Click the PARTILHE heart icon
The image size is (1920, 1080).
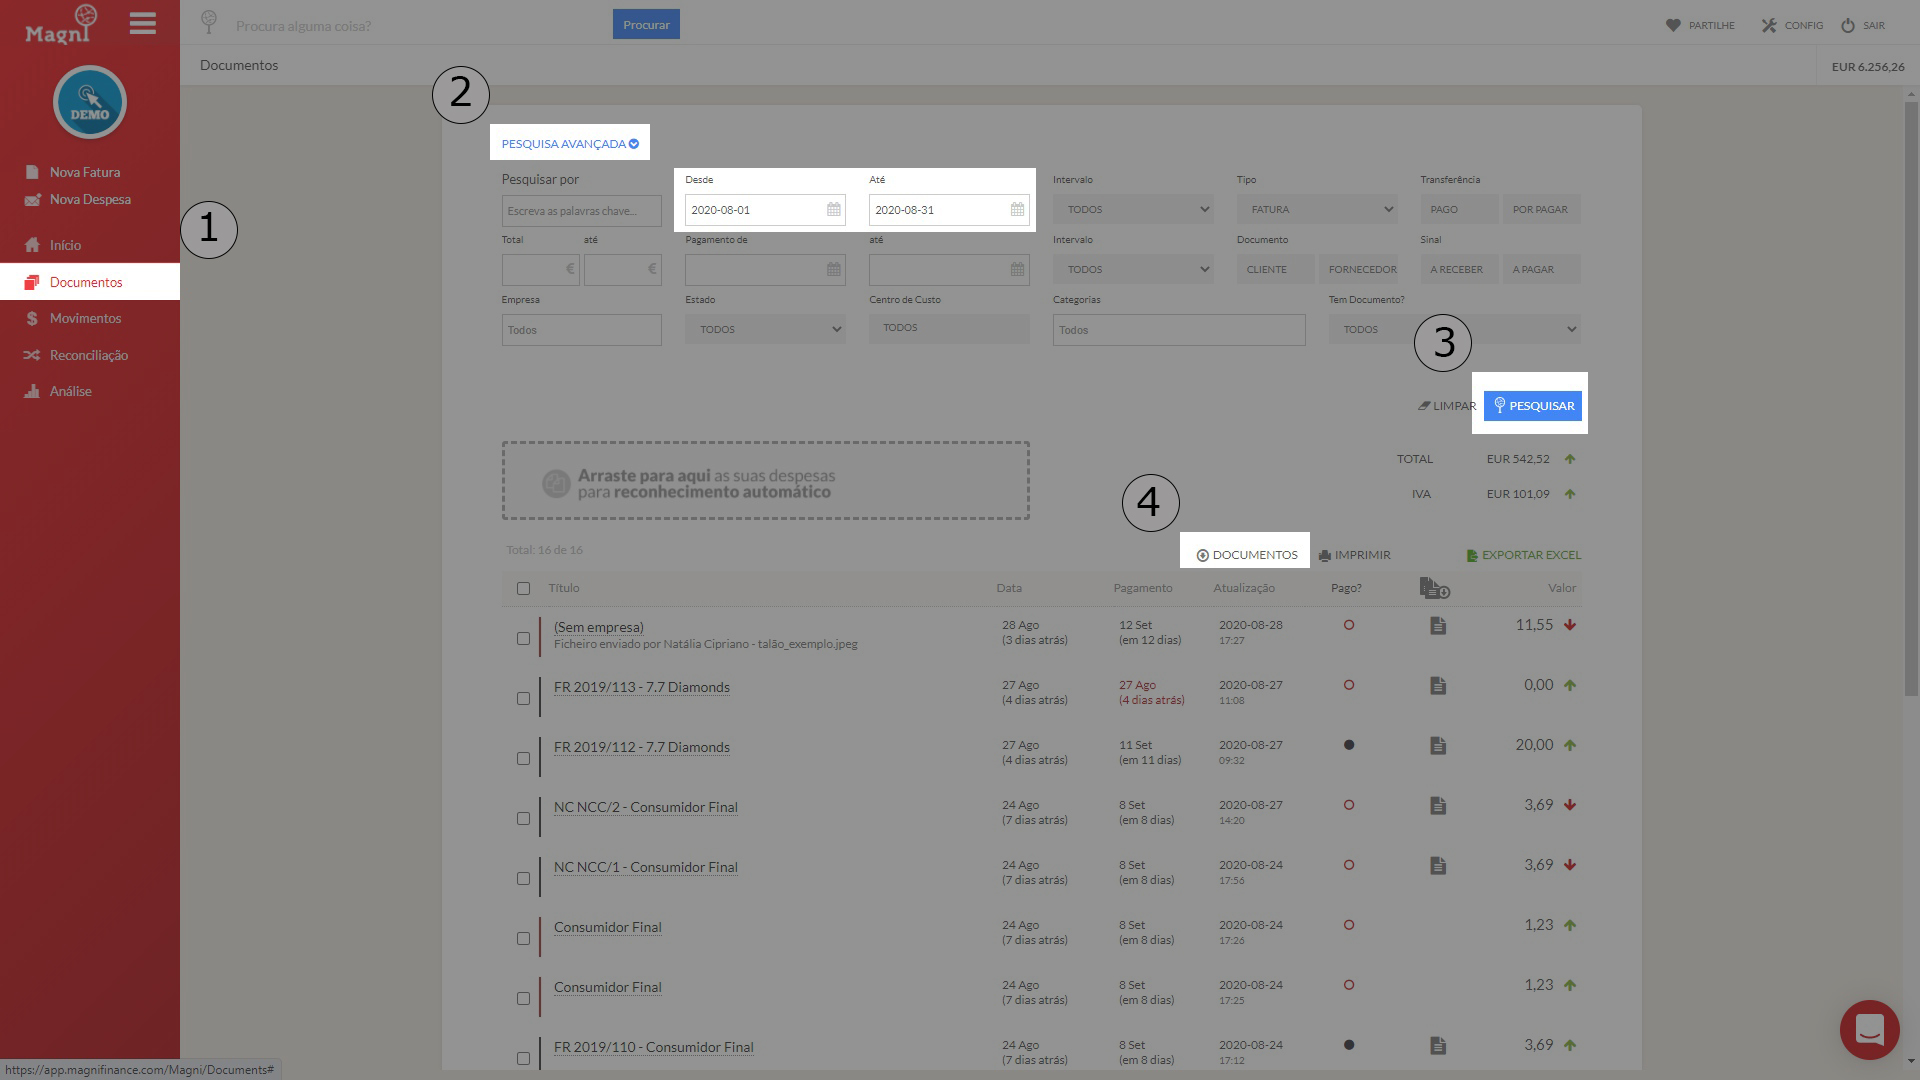pyautogui.click(x=1673, y=25)
